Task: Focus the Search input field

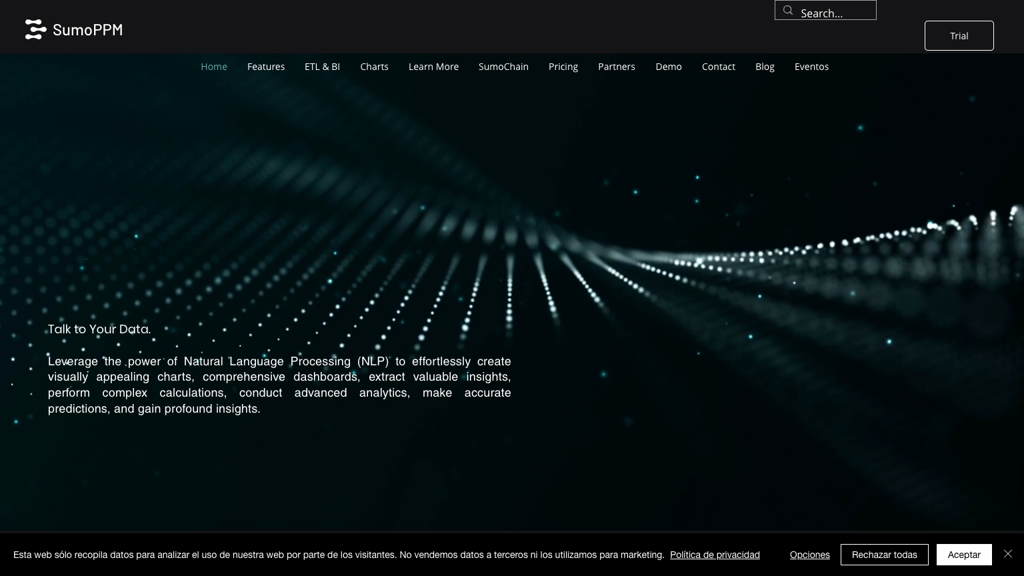Action: point(835,13)
